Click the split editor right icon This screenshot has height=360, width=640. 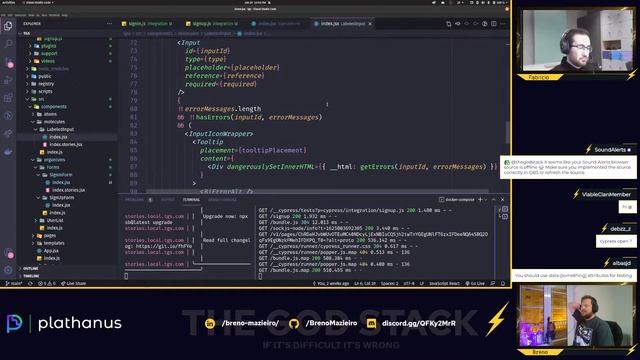click(493, 24)
